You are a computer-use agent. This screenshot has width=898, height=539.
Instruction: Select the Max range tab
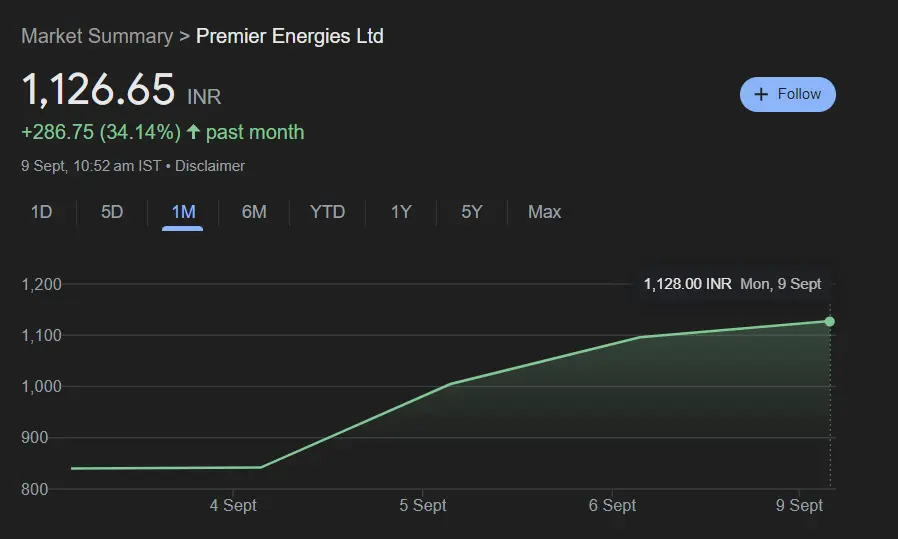(544, 212)
